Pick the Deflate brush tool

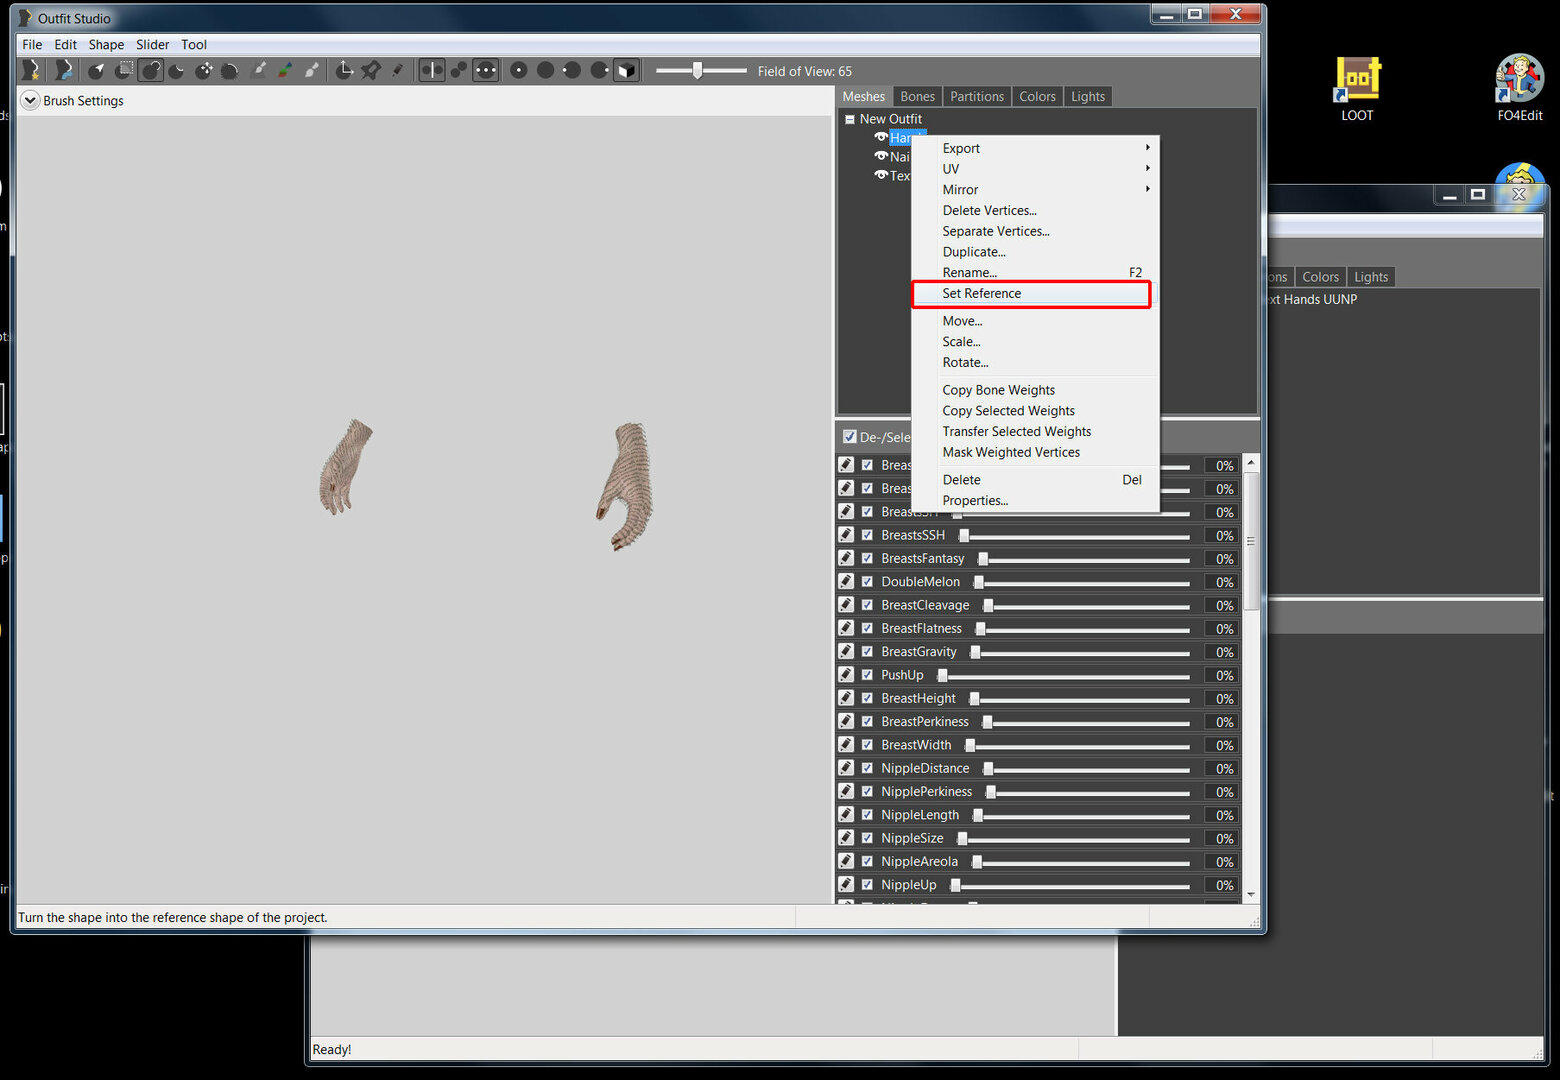click(x=177, y=70)
